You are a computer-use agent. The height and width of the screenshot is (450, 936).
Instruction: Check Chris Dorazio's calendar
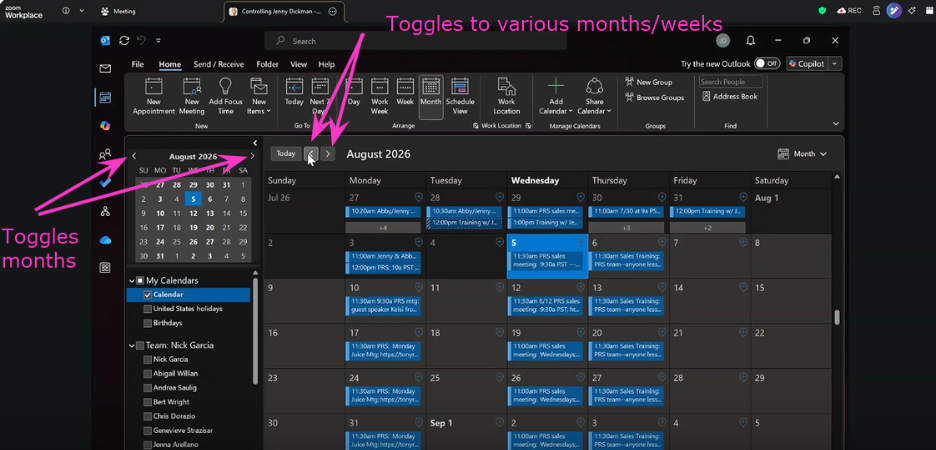pos(147,417)
